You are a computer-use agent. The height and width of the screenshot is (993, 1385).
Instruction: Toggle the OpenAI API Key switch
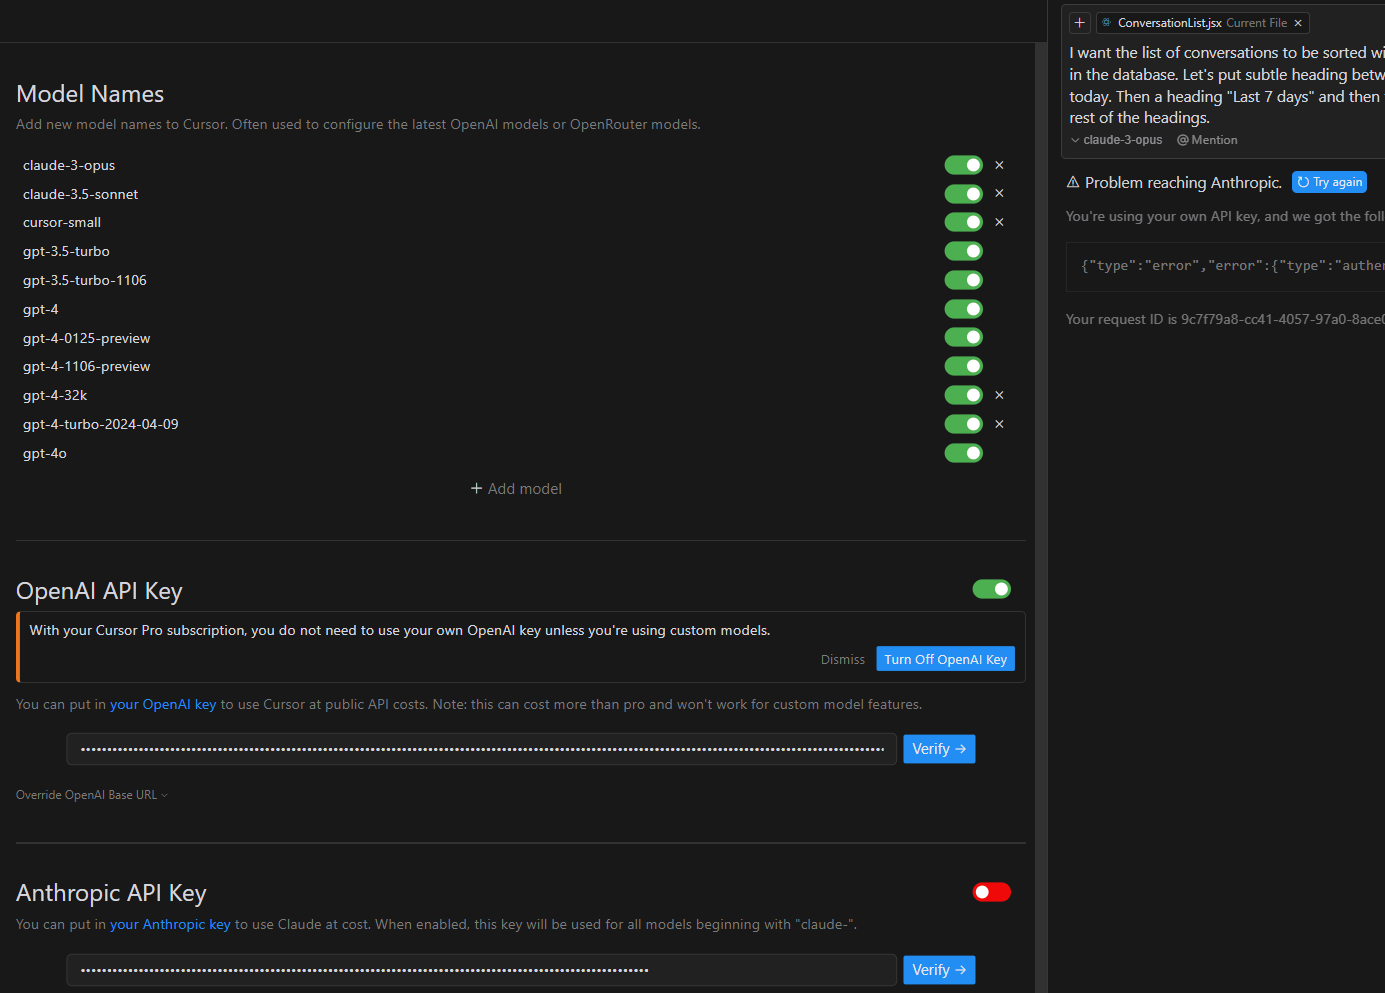click(x=992, y=589)
